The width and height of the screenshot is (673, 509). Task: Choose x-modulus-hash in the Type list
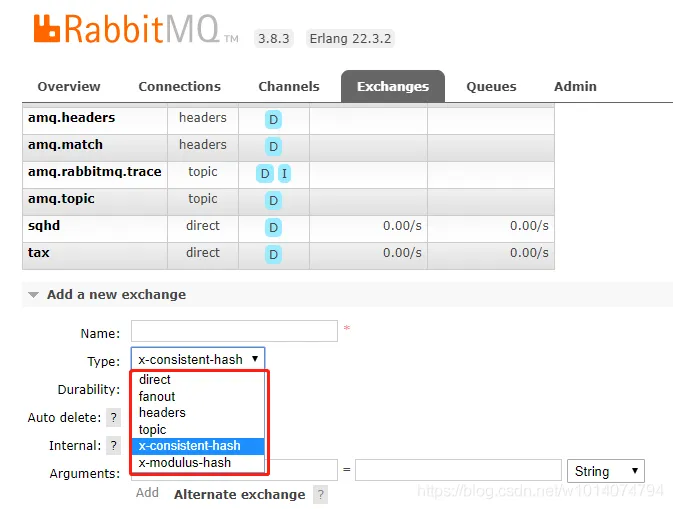pos(198,463)
